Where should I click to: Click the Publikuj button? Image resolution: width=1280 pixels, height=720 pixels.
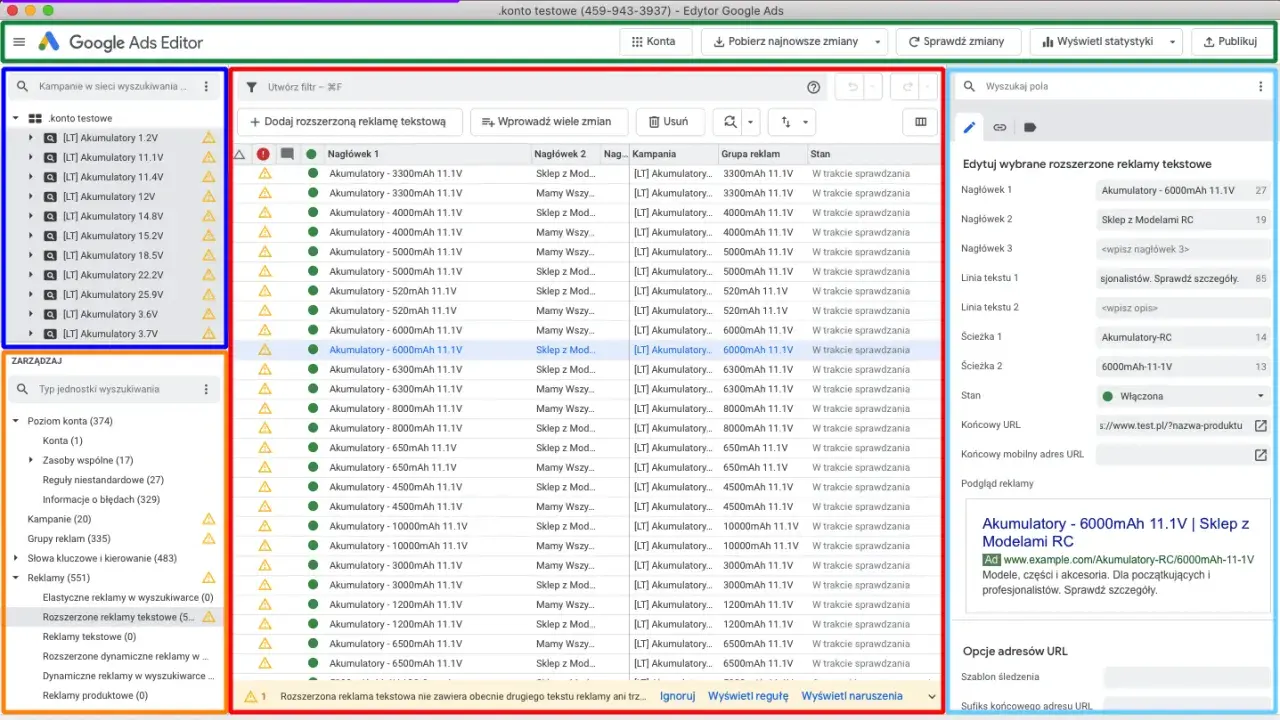[1231, 42]
